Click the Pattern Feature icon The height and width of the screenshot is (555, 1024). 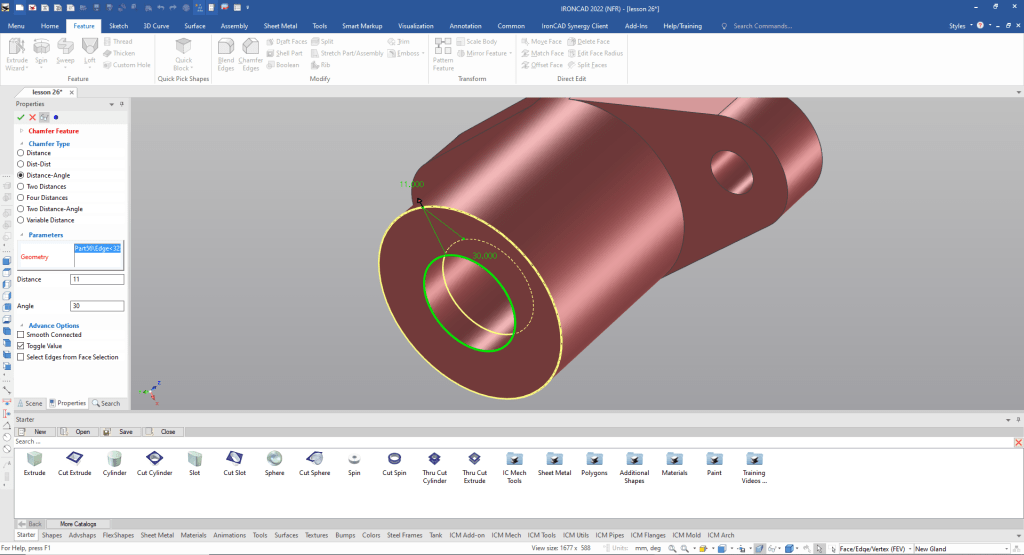(x=442, y=52)
